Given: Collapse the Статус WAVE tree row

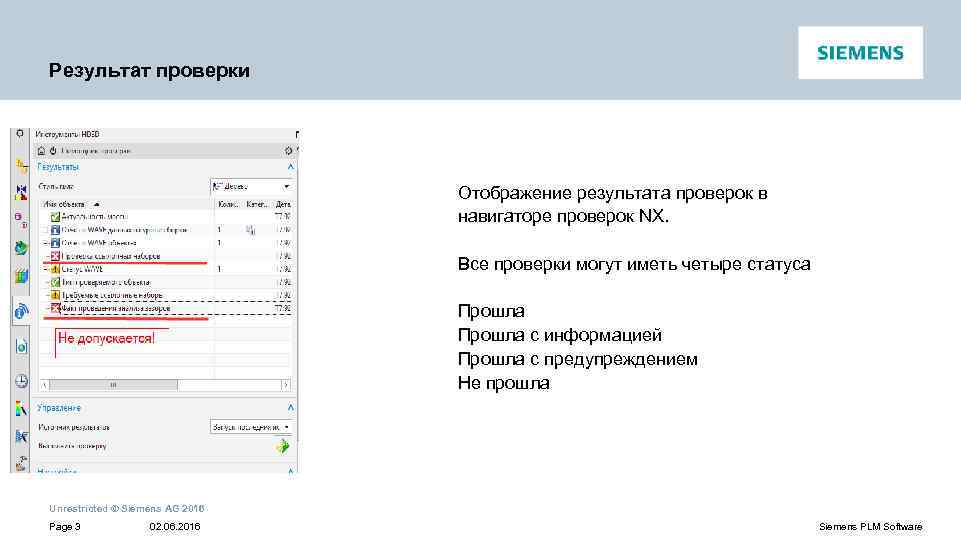Looking at the screenshot, I should click(x=47, y=269).
